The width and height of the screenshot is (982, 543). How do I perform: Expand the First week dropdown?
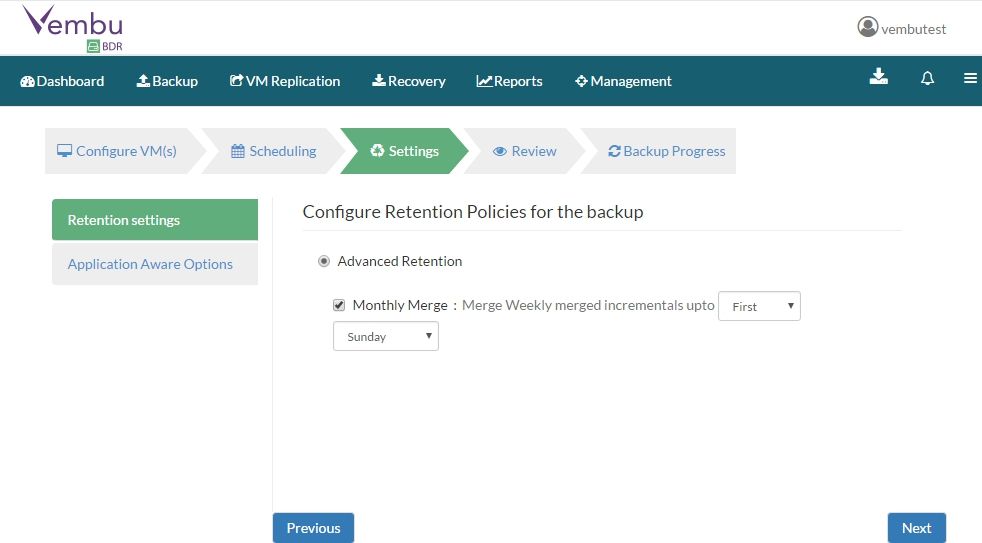point(759,306)
